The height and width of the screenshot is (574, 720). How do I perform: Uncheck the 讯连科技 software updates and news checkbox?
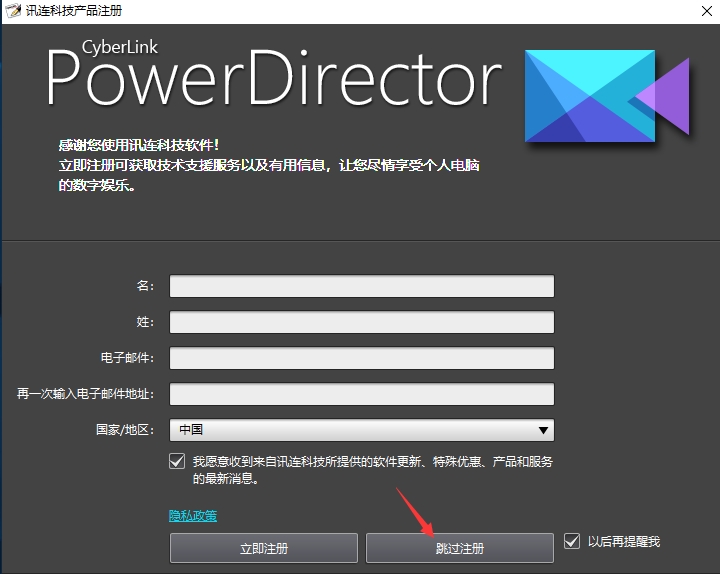[177, 461]
